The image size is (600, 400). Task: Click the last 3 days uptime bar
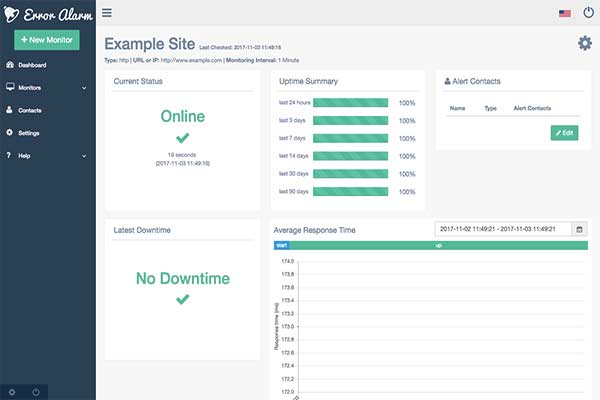351,121
